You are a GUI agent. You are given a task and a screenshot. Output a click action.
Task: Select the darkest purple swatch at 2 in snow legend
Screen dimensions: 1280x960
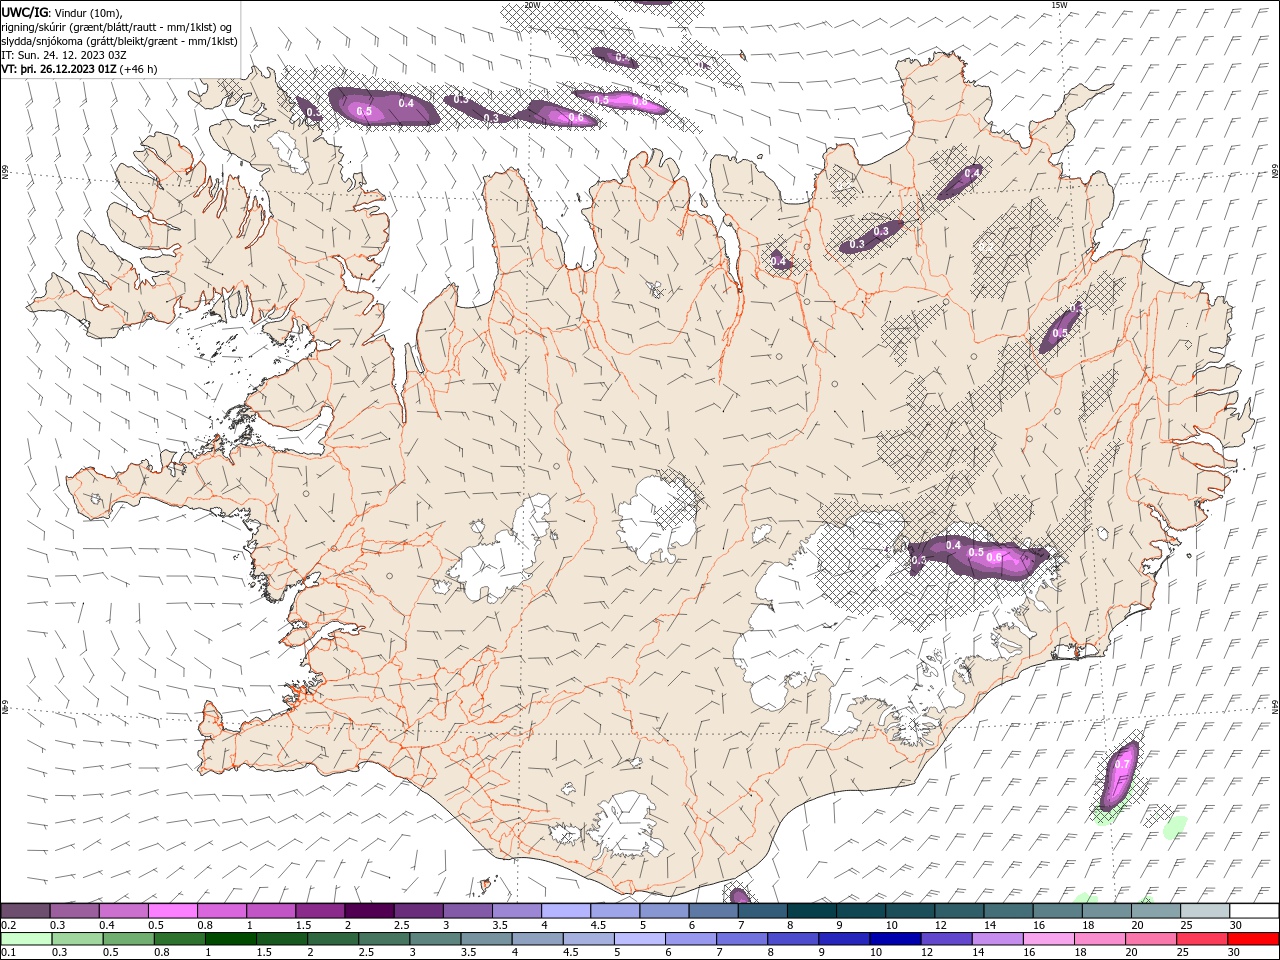pos(369,910)
